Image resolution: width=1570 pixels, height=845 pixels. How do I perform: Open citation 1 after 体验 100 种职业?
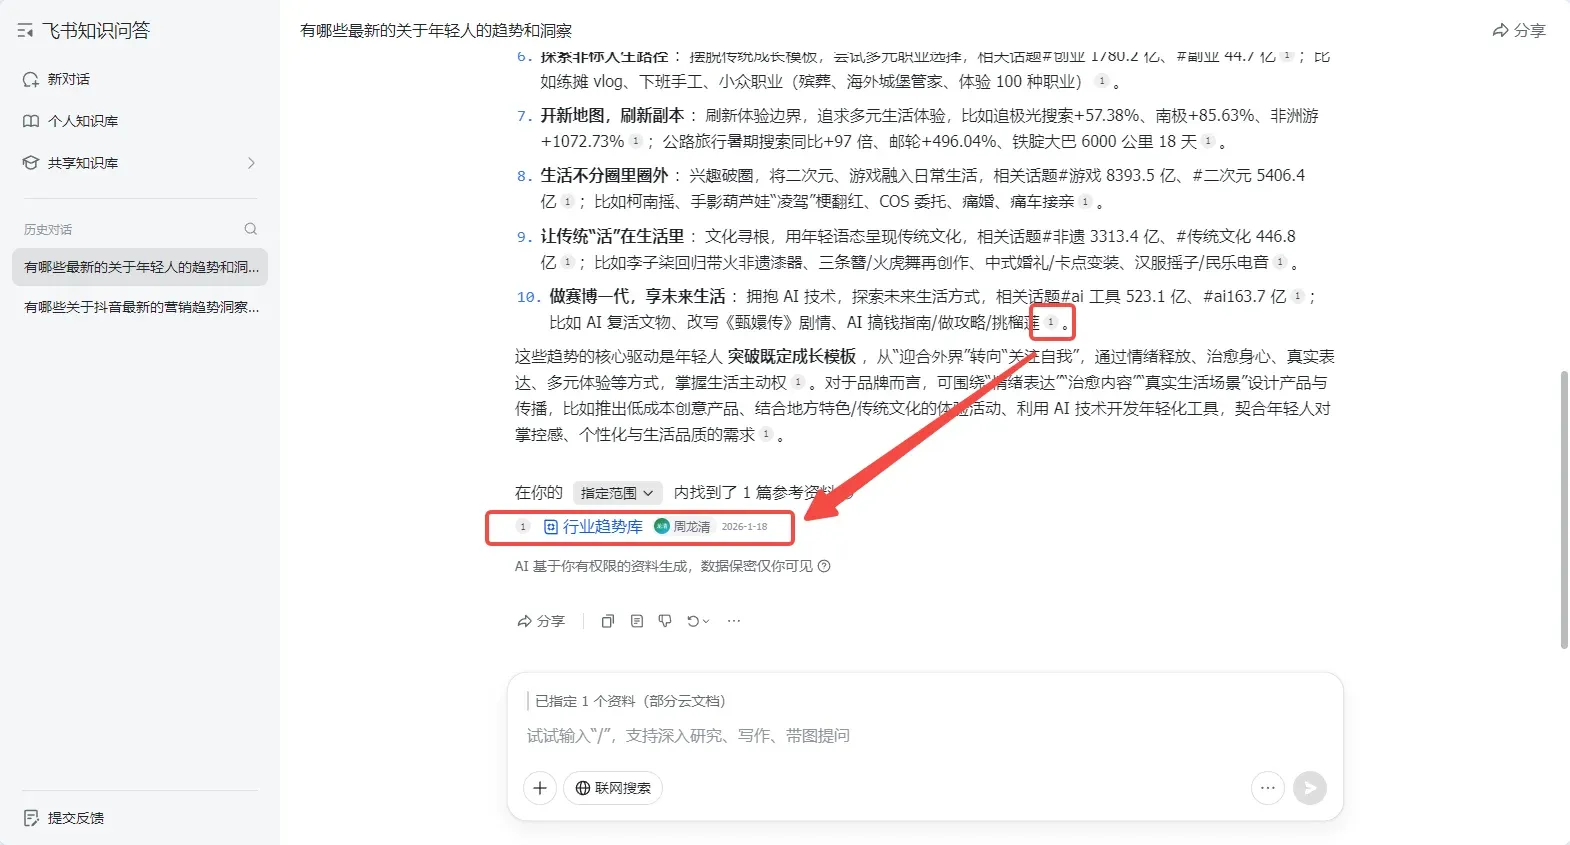1101,81
